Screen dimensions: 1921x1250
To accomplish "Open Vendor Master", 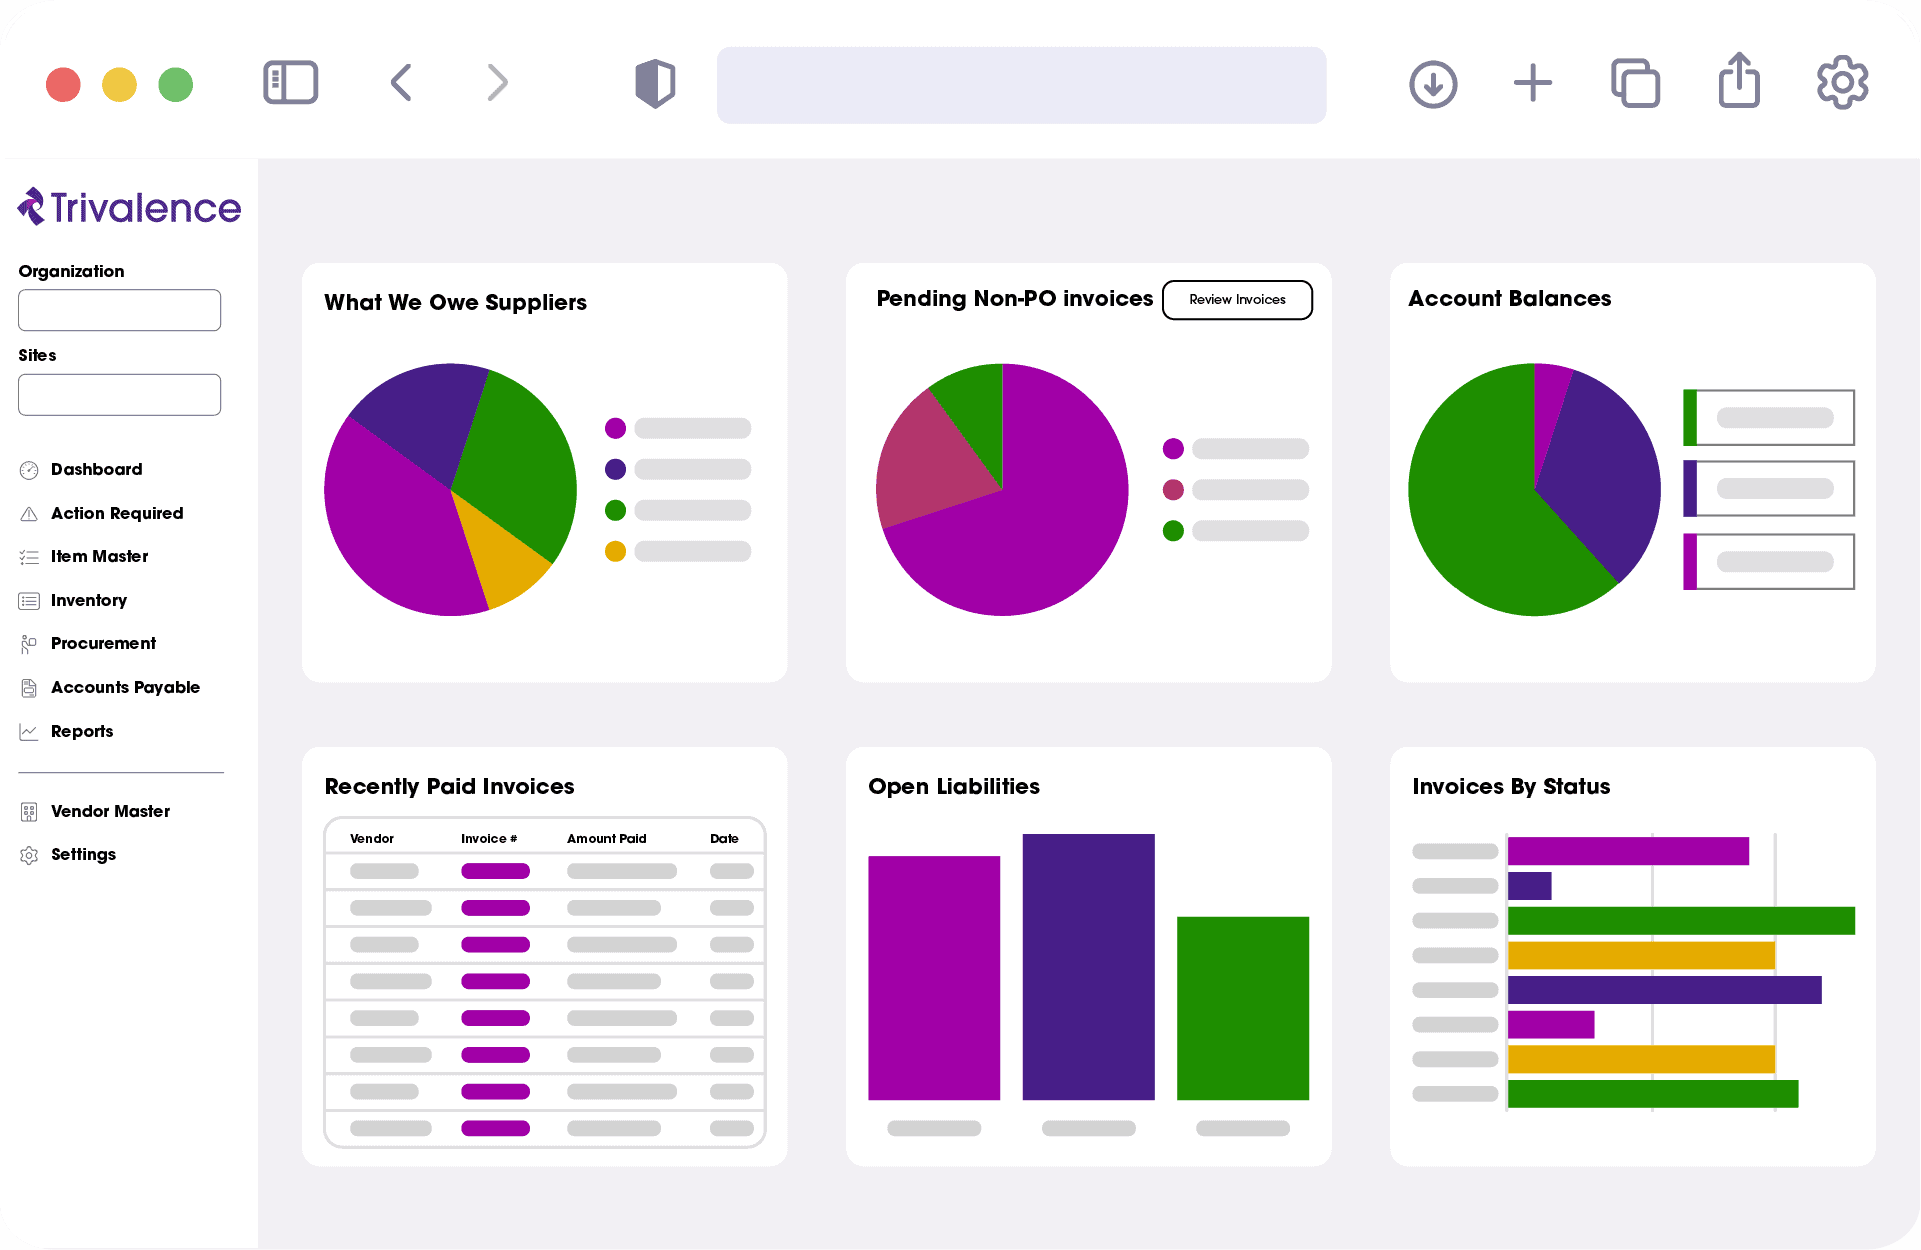I will tap(110, 812).
